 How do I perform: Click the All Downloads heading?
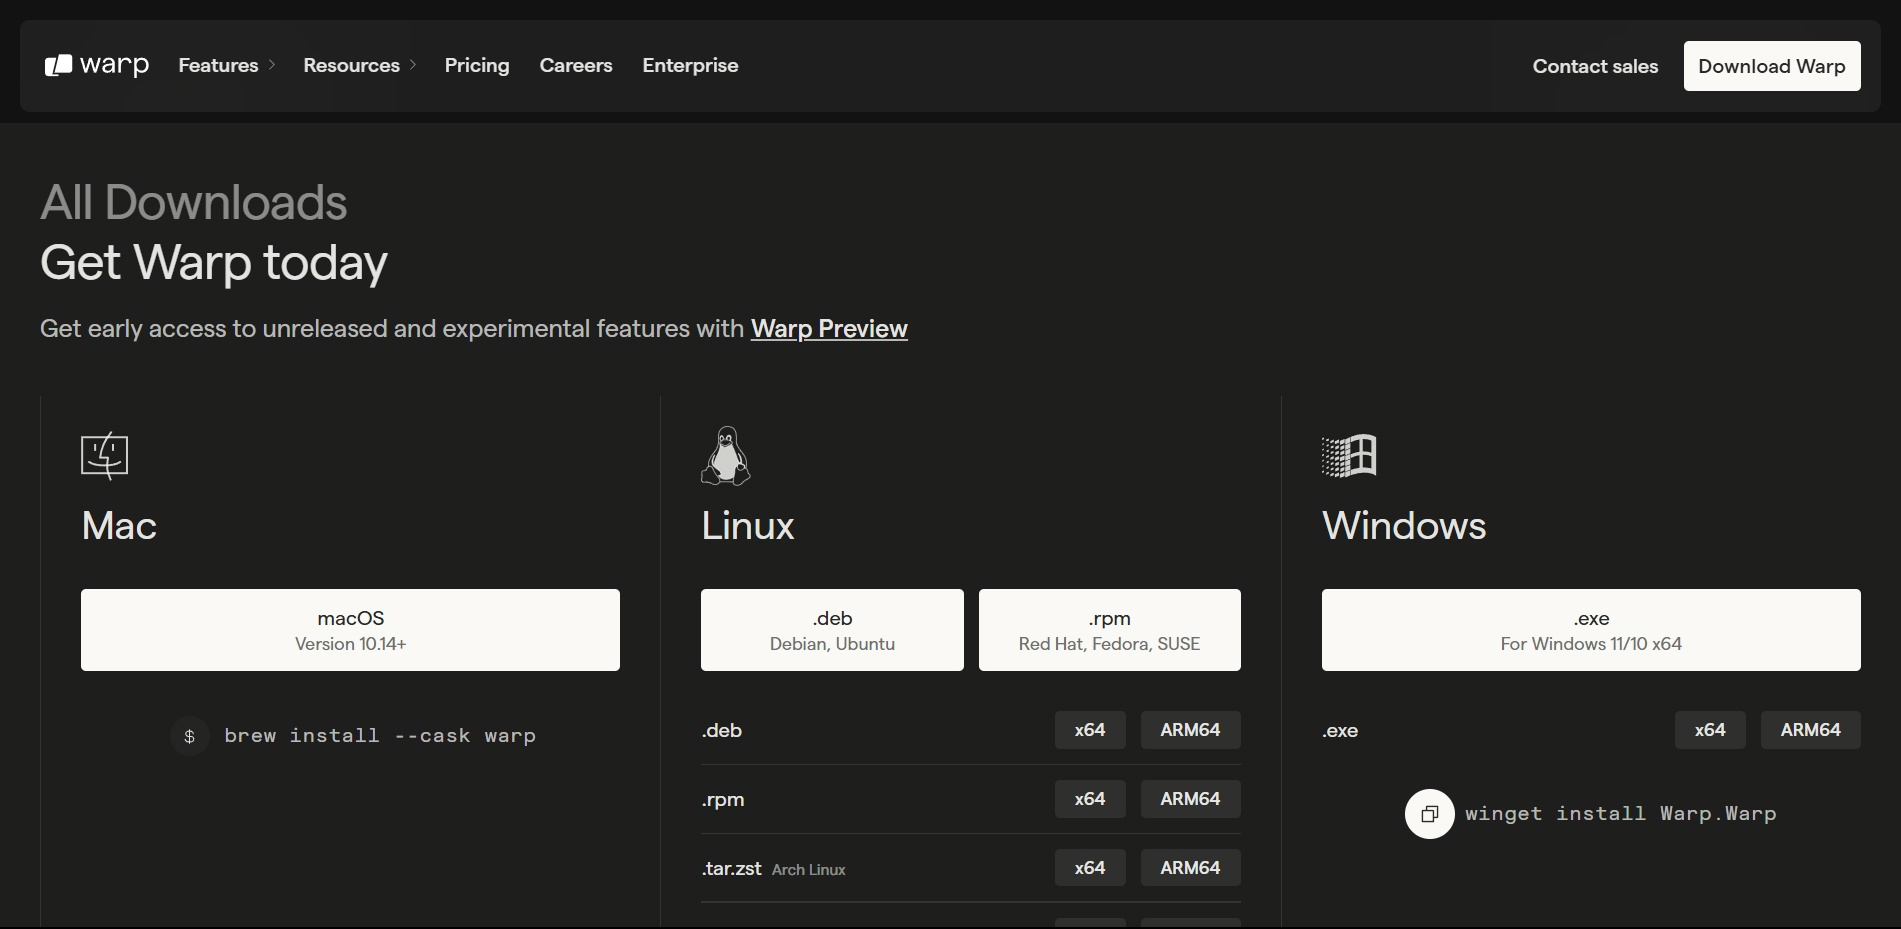tap(194, 203)
